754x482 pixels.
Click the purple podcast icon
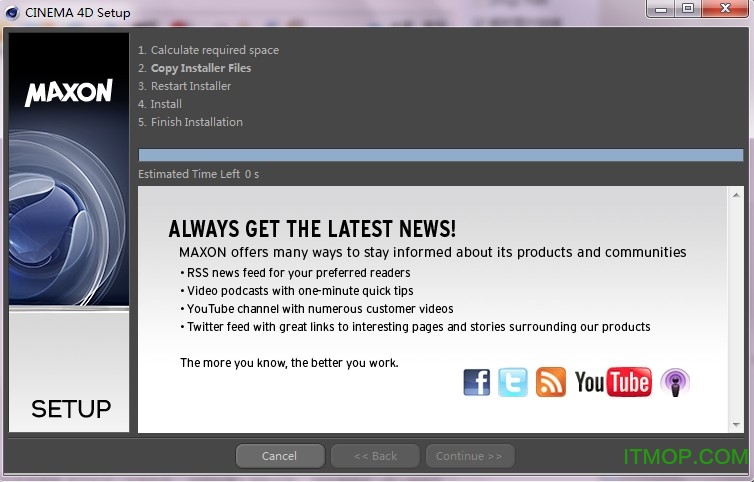pyautogui.click(x=675, y=381)
